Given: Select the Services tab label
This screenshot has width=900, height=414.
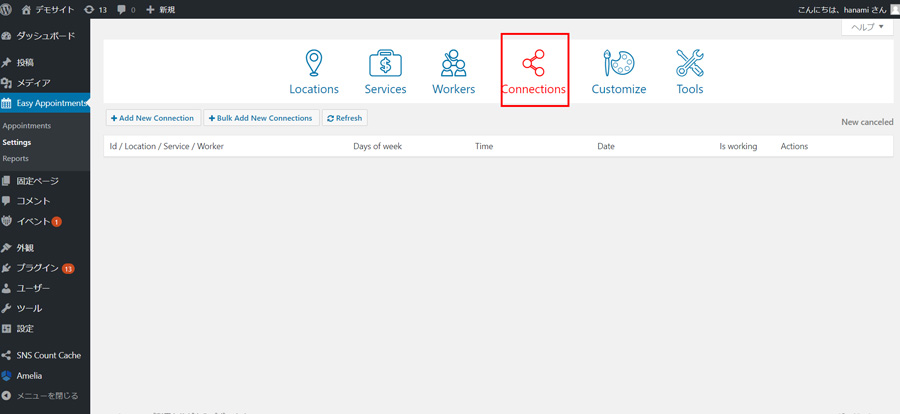Looking at the screenshot, I should click(x=385, y=90).
